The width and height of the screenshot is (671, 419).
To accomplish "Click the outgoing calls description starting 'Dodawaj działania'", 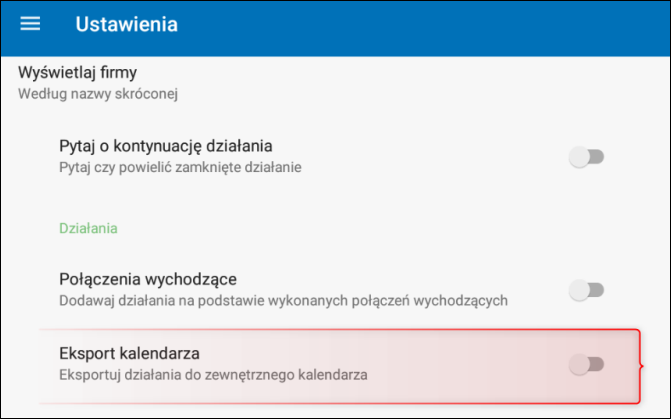I will (x=284, y=300).
